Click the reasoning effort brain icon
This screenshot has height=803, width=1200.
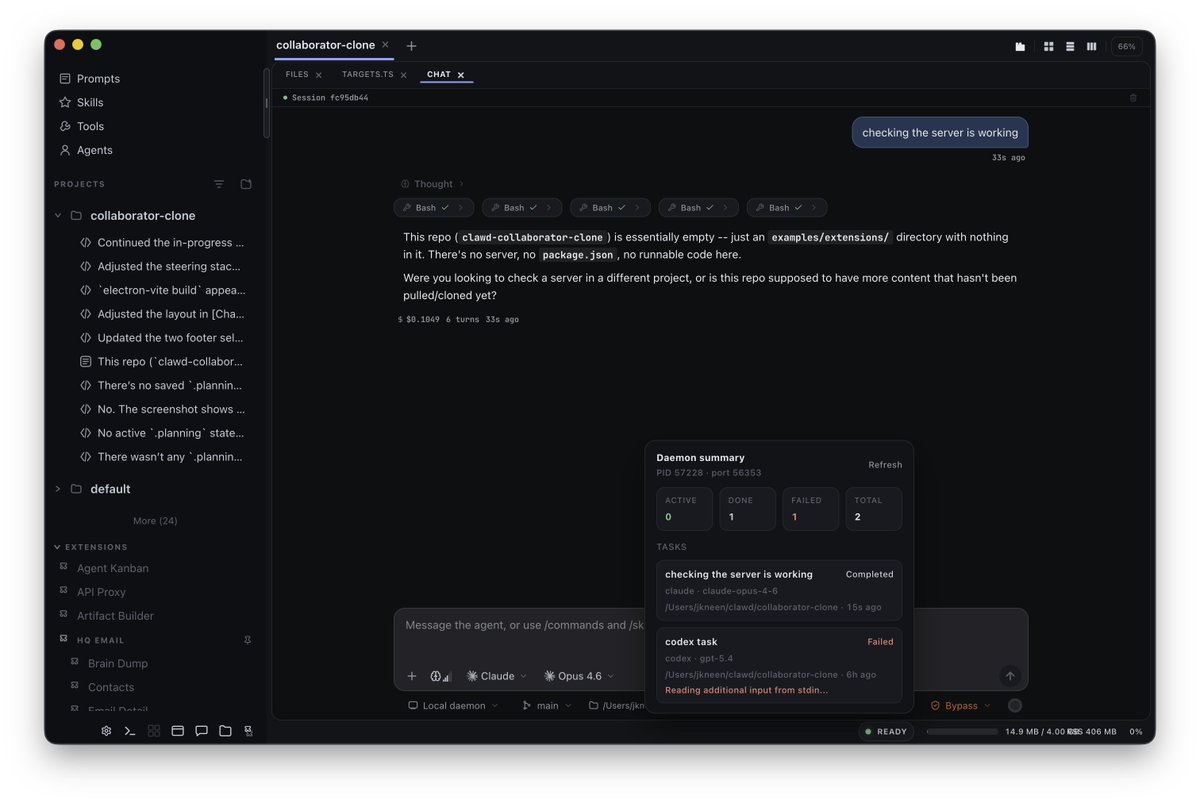pos(440,676)
